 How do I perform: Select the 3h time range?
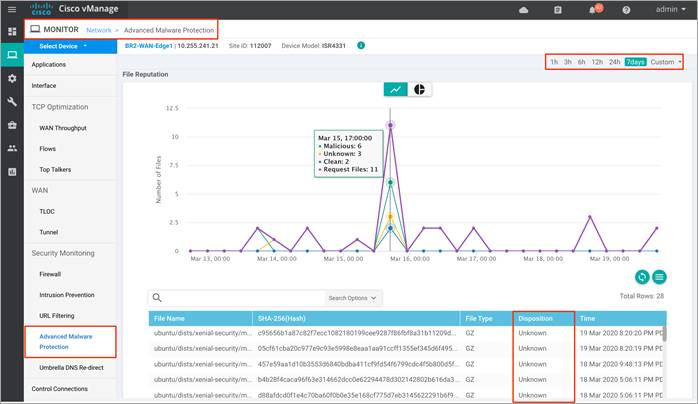[568, 62]
